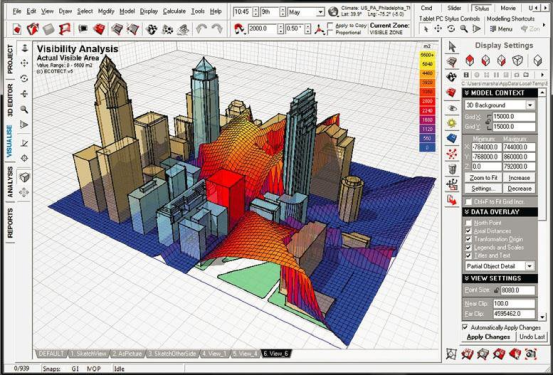The image size is (554, 376).
Task: Select the arrow pointer tool above the right icon column
Action: click(452, 47)
